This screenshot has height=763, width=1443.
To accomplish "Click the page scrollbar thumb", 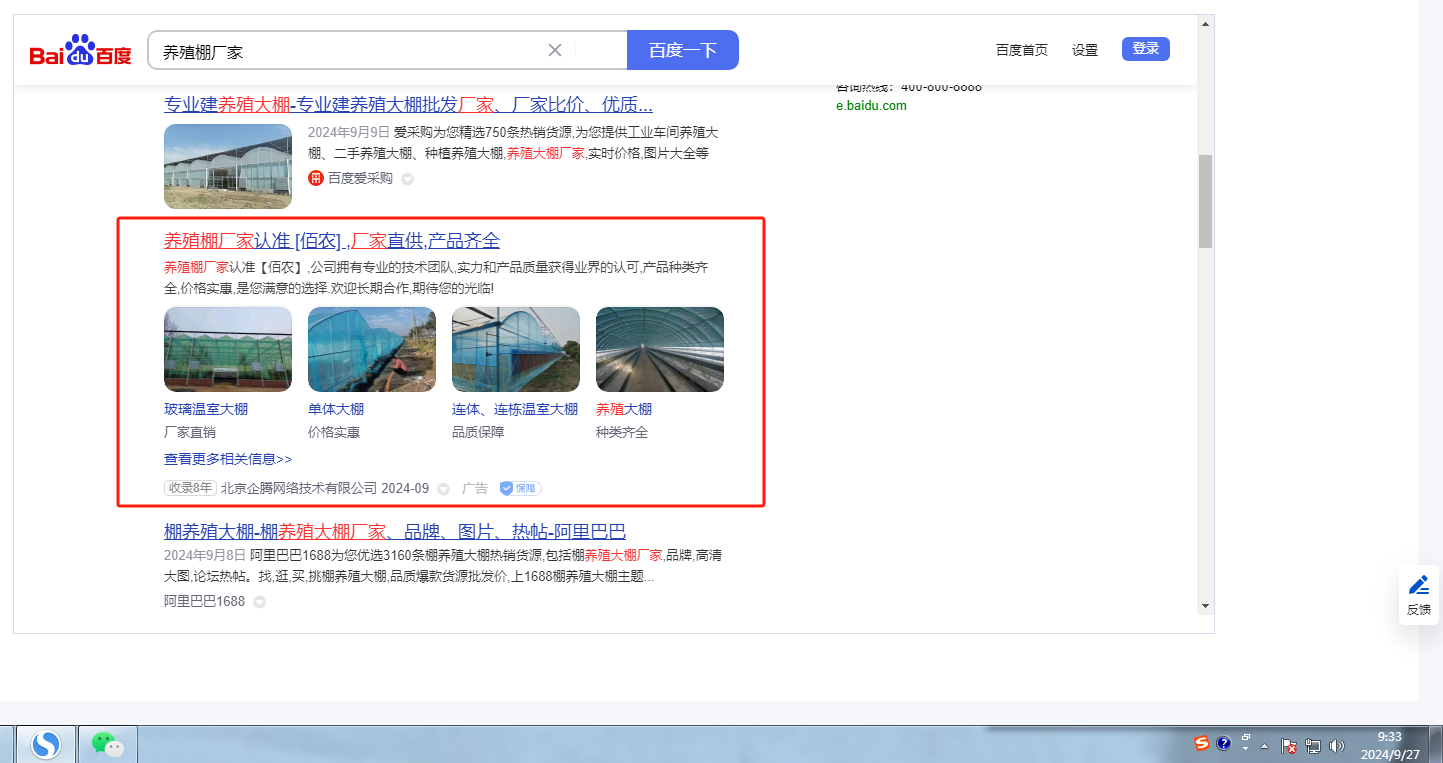I will pyautogui.click(x=1205, y=201).
